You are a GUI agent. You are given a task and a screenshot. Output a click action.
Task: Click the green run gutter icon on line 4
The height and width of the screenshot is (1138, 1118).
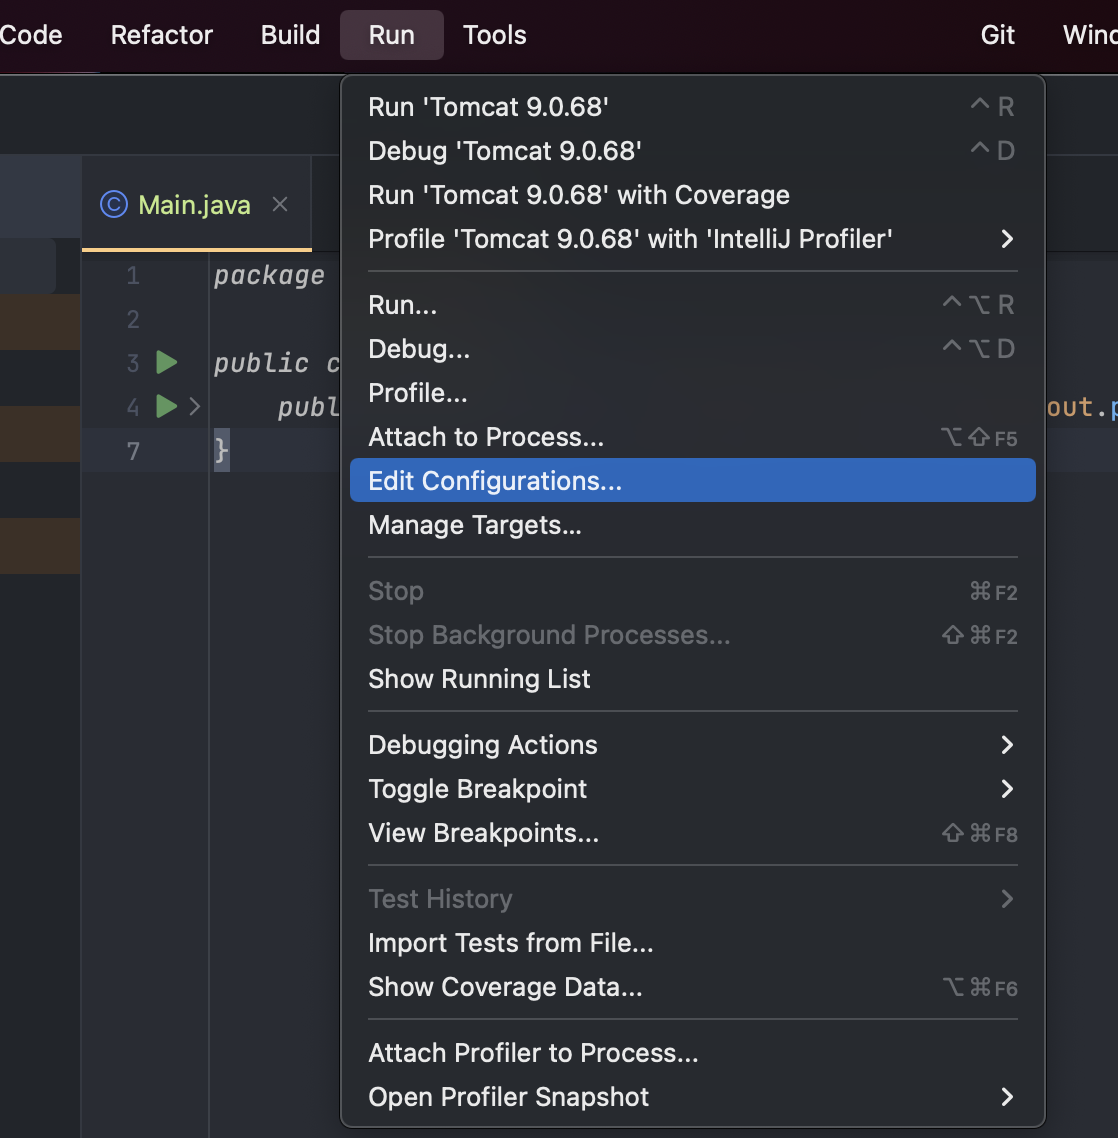click(167, 406)
